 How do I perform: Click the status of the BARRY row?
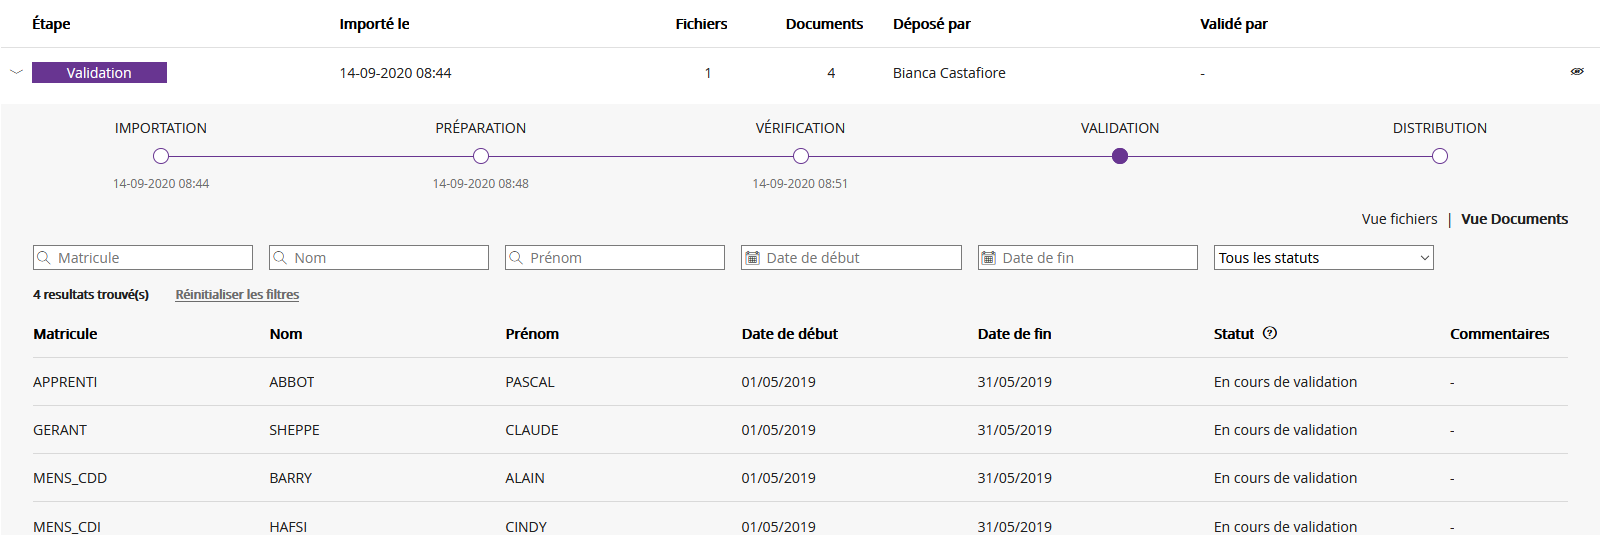pyautogui.click(x=1286, y=478)
